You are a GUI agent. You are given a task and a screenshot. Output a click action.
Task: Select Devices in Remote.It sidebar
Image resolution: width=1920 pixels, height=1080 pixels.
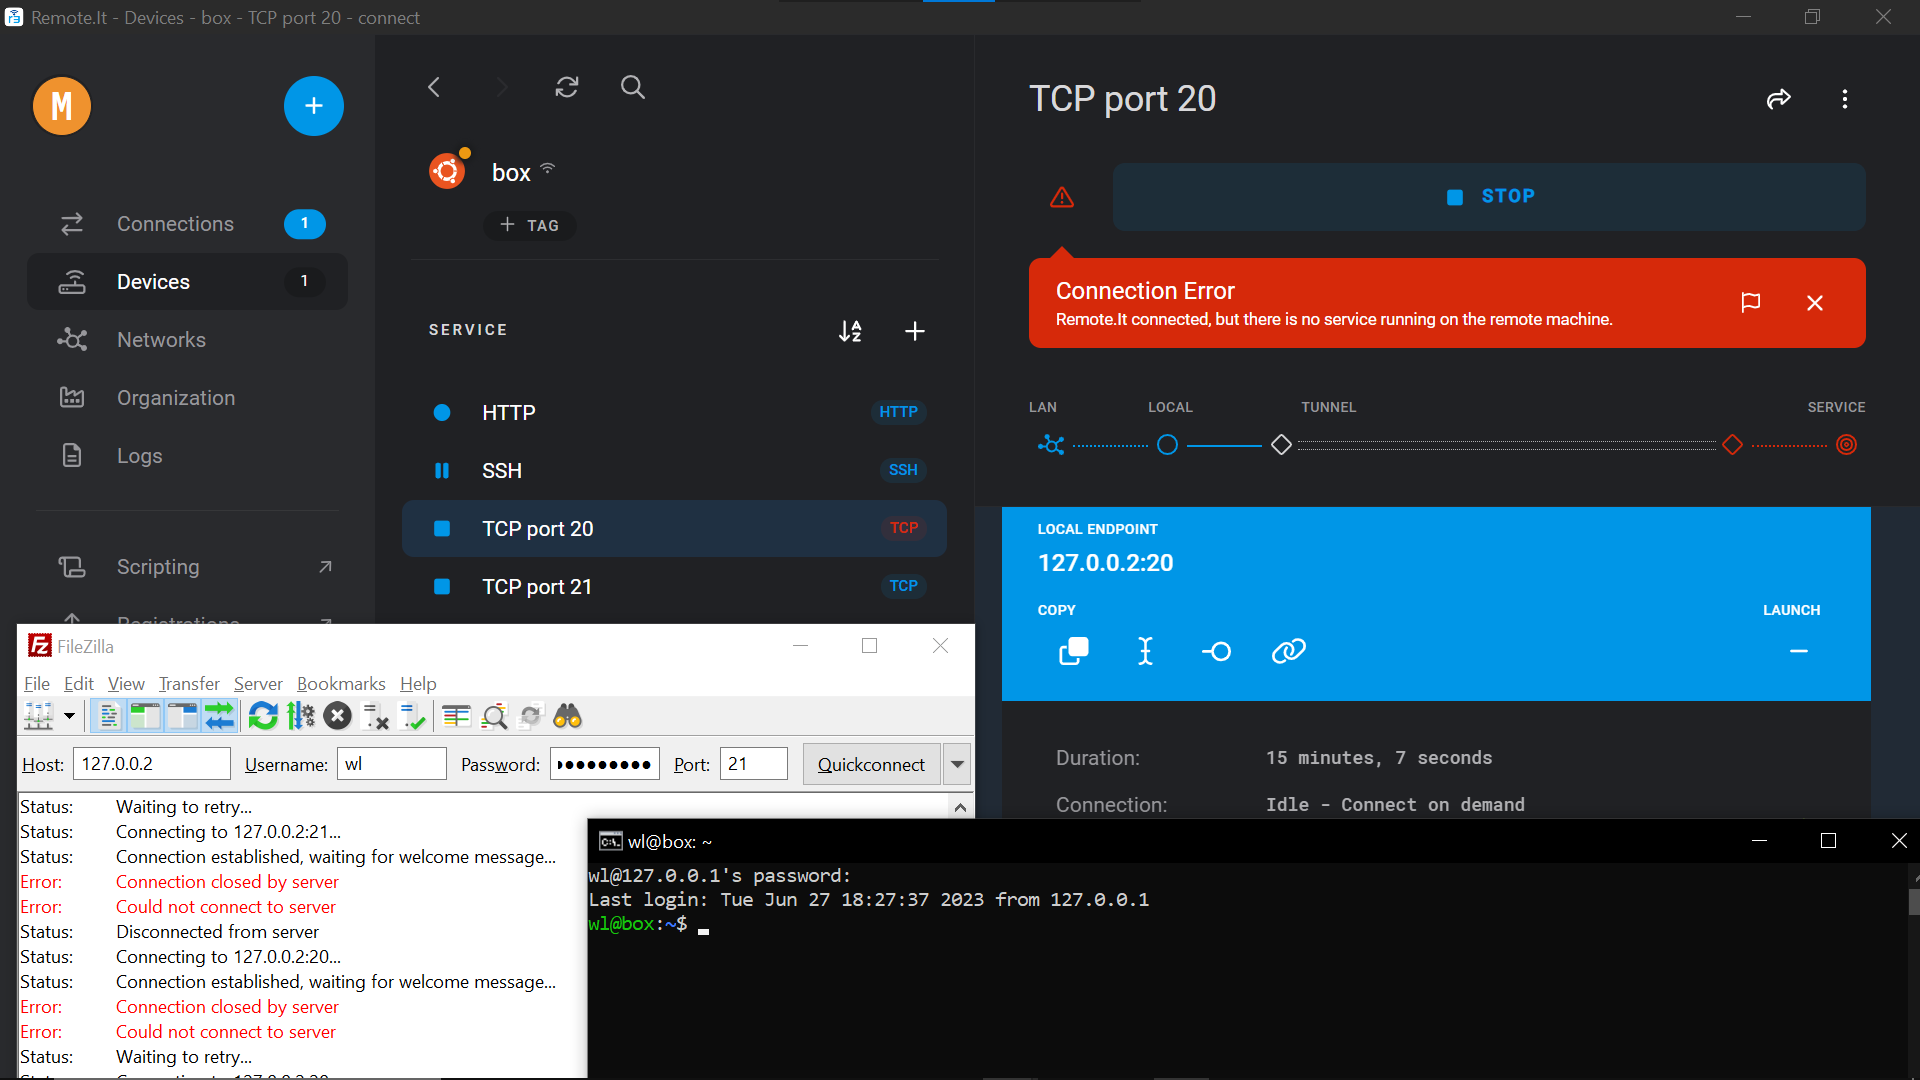(x=188, y=282)
